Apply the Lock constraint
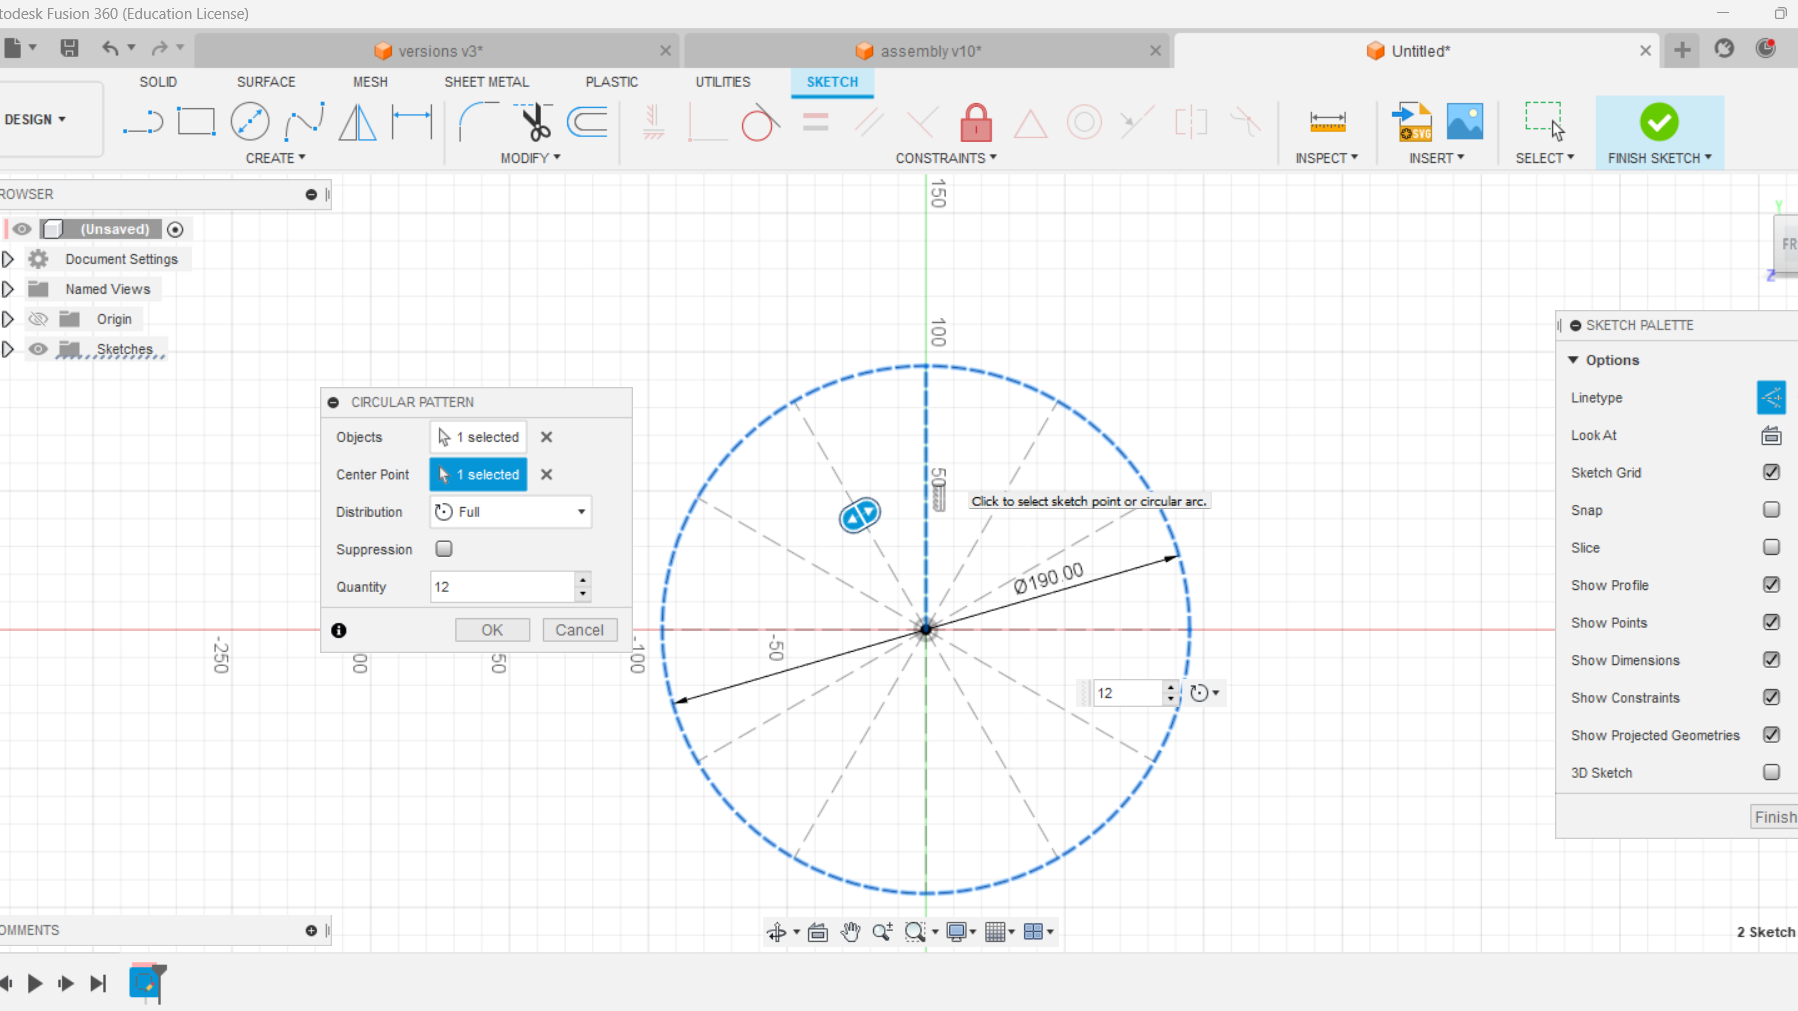The image size is (1798, 1011). (975, 122)
